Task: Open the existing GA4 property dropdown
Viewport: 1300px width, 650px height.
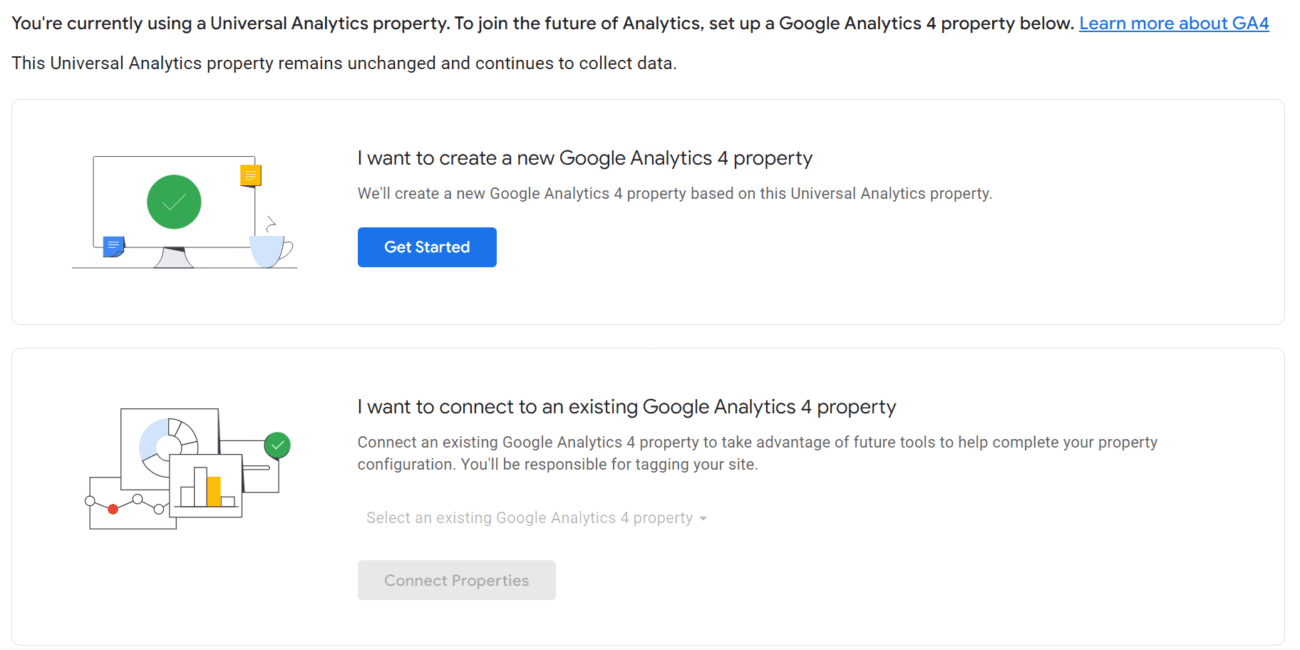Action: pyautogui.click(x=536, y=518)
